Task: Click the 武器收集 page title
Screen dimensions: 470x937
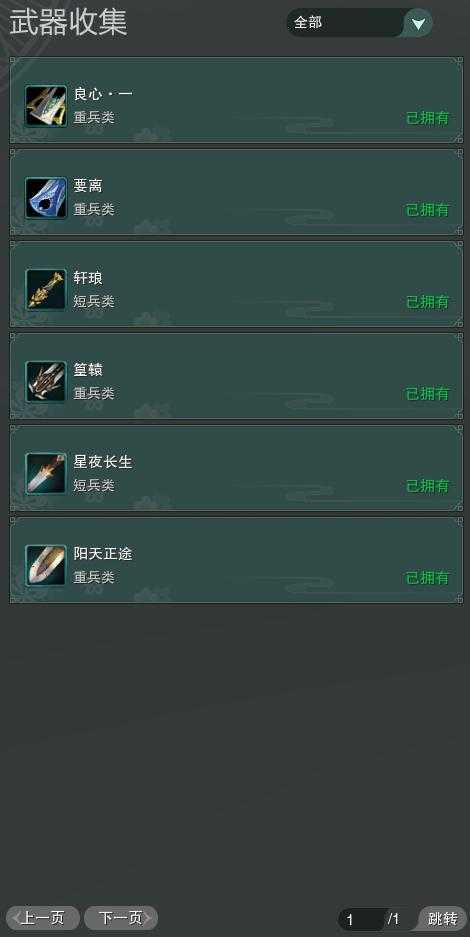Action: pyautogui.click(x=68, y=23)
